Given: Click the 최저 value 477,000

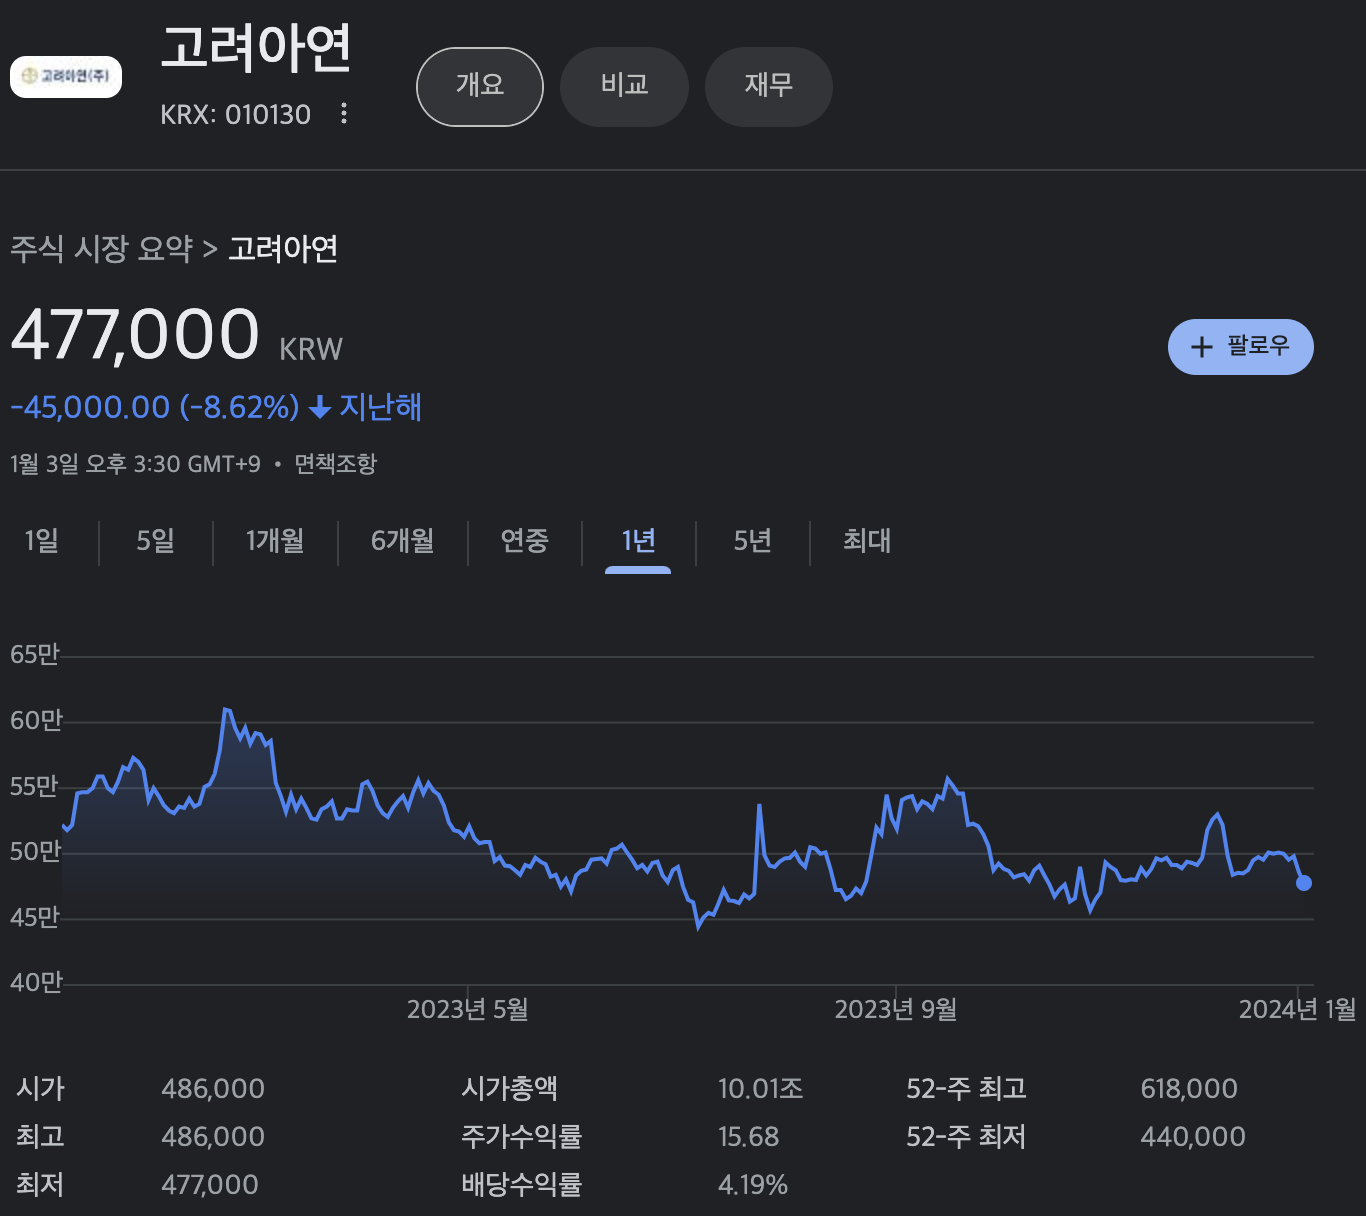Looking at the screenshot, I should point(210,1185).
